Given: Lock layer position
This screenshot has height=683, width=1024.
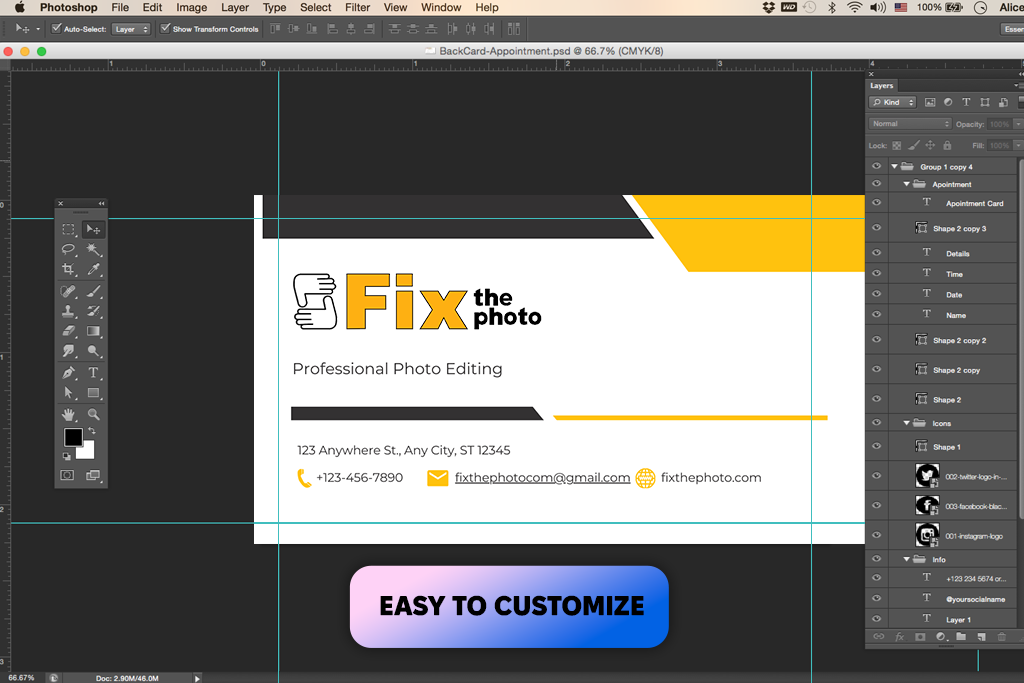Looking at the screenshot, I should (x=930, y=146).
